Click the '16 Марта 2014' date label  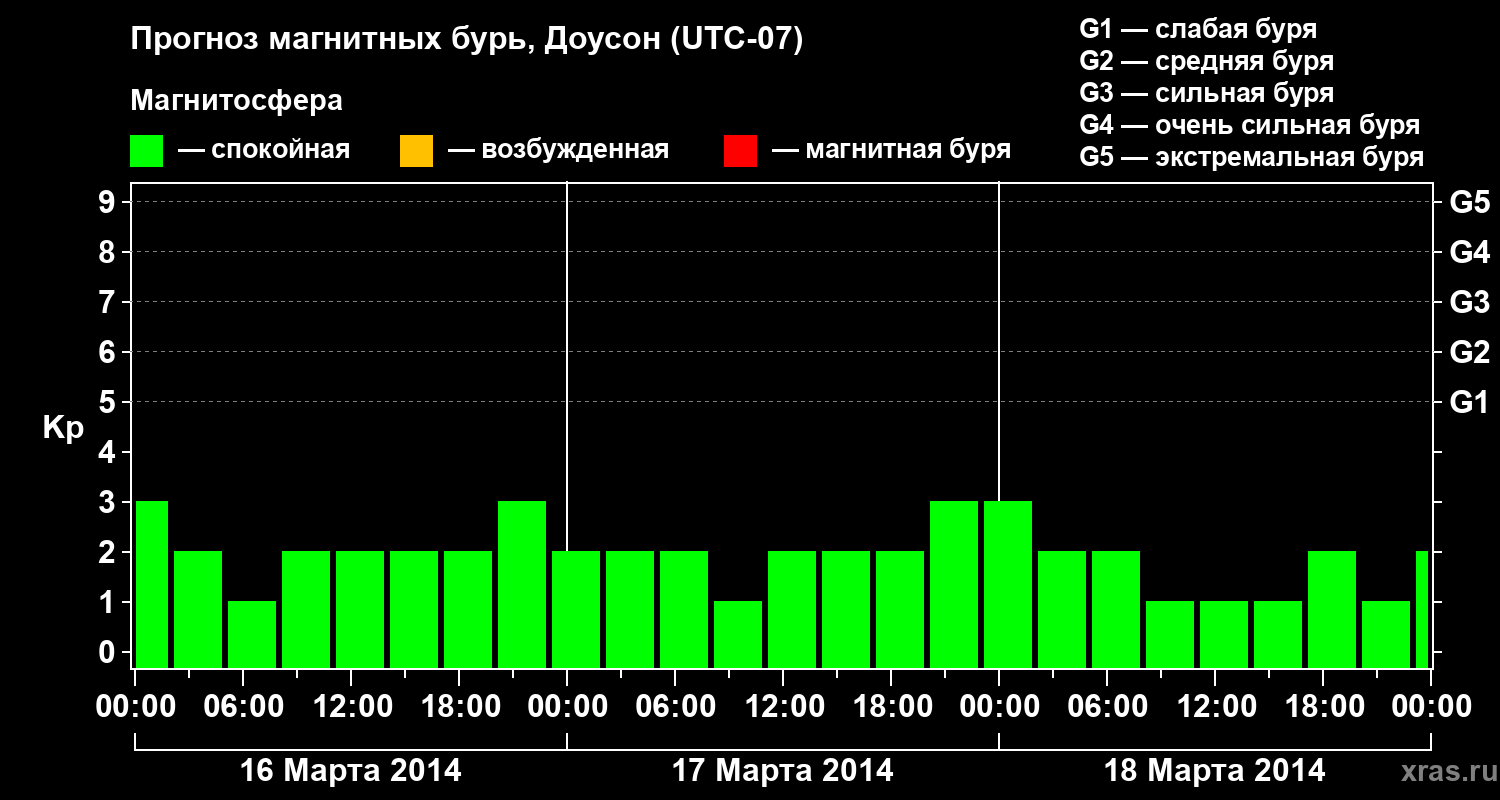pos(351,771)
